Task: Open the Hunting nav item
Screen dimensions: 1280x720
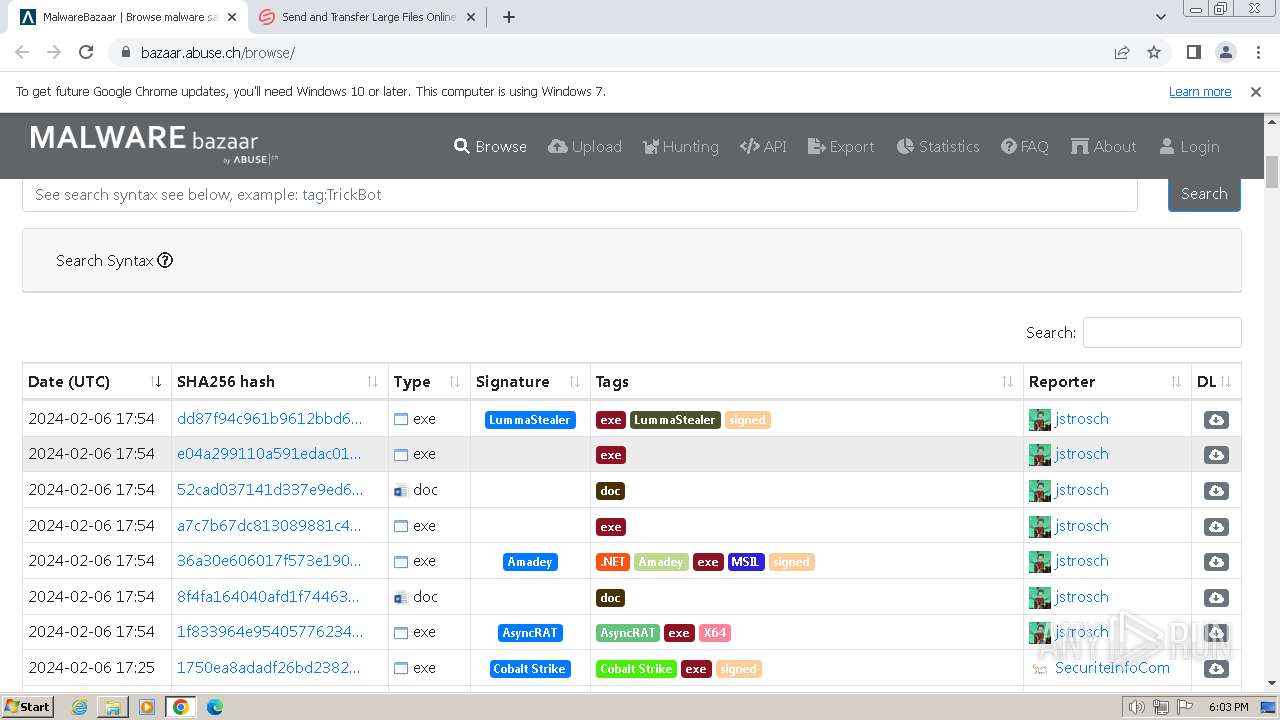Action: [x=680, y=147]
